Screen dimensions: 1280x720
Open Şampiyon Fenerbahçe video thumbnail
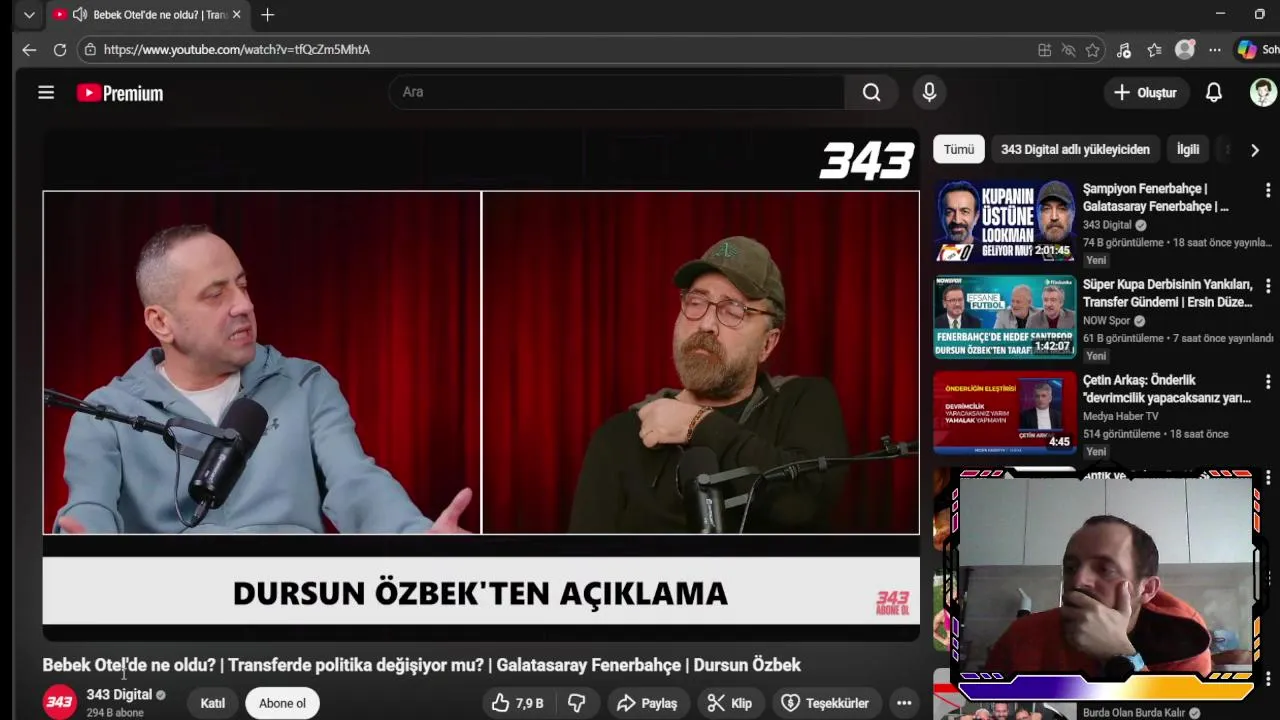click(x=1005, y=221)
